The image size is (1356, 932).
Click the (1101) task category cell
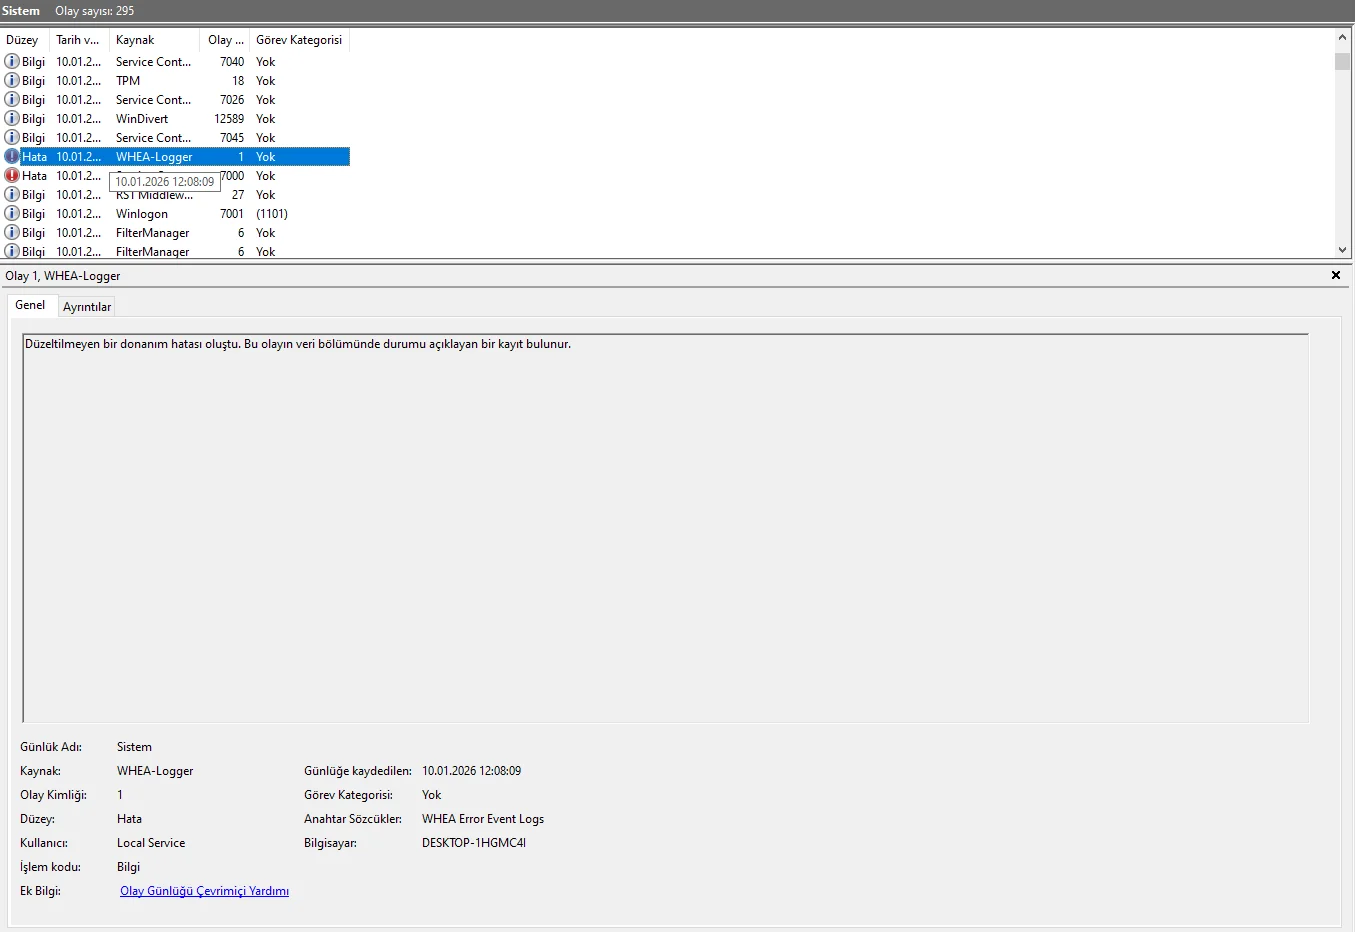272,214
